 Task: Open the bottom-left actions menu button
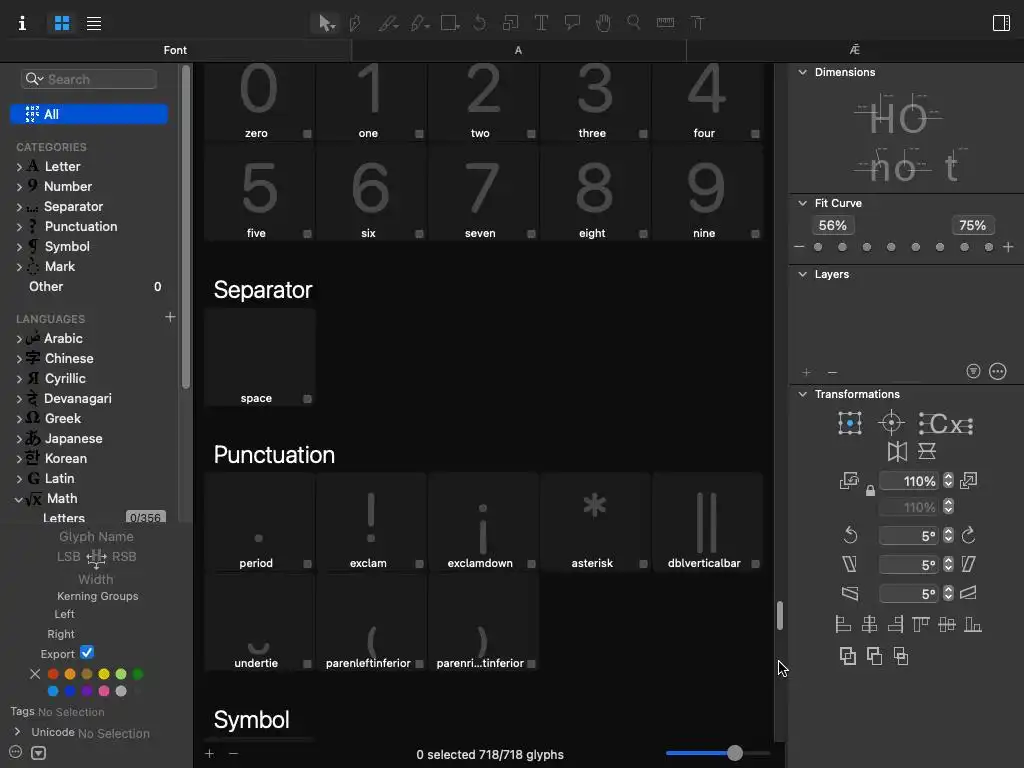point(16,752)
